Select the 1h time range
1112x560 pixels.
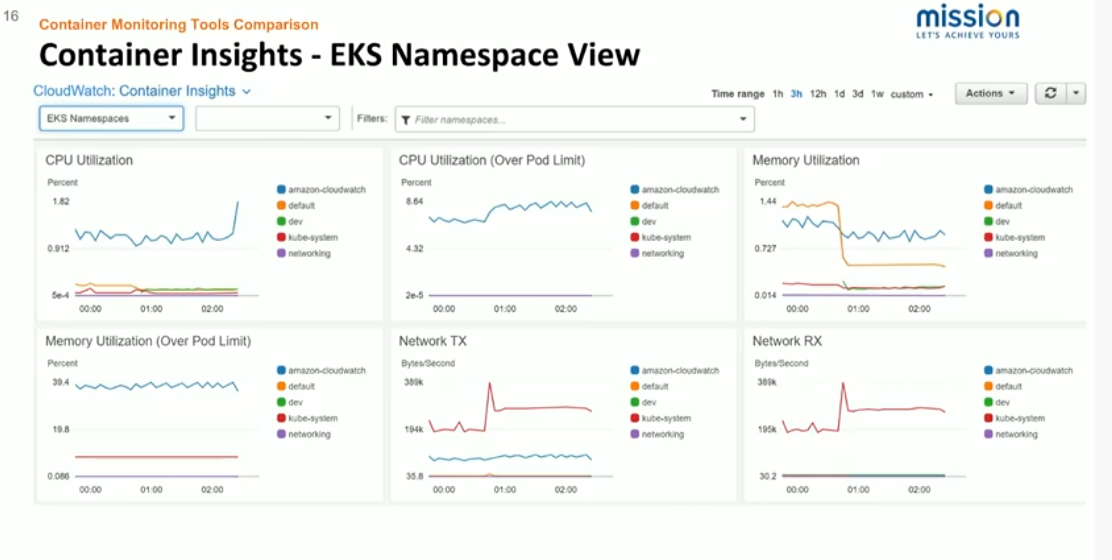[x=777, y=94]
